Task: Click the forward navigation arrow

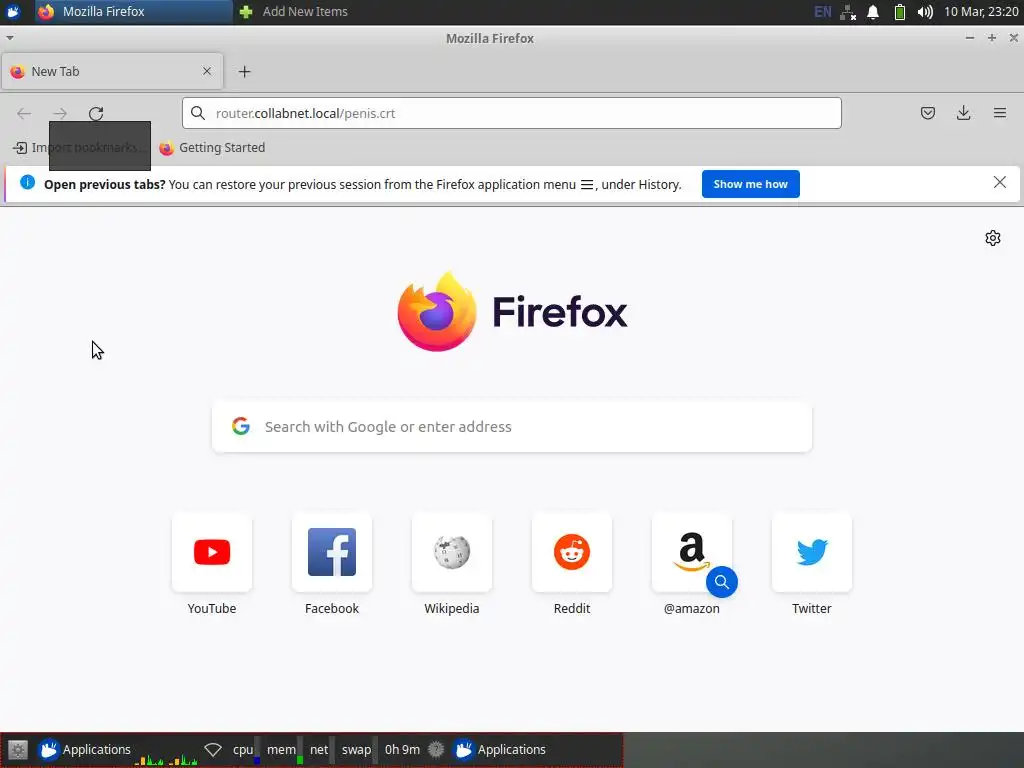Action: pyautogui.click(x=60, y=114)
